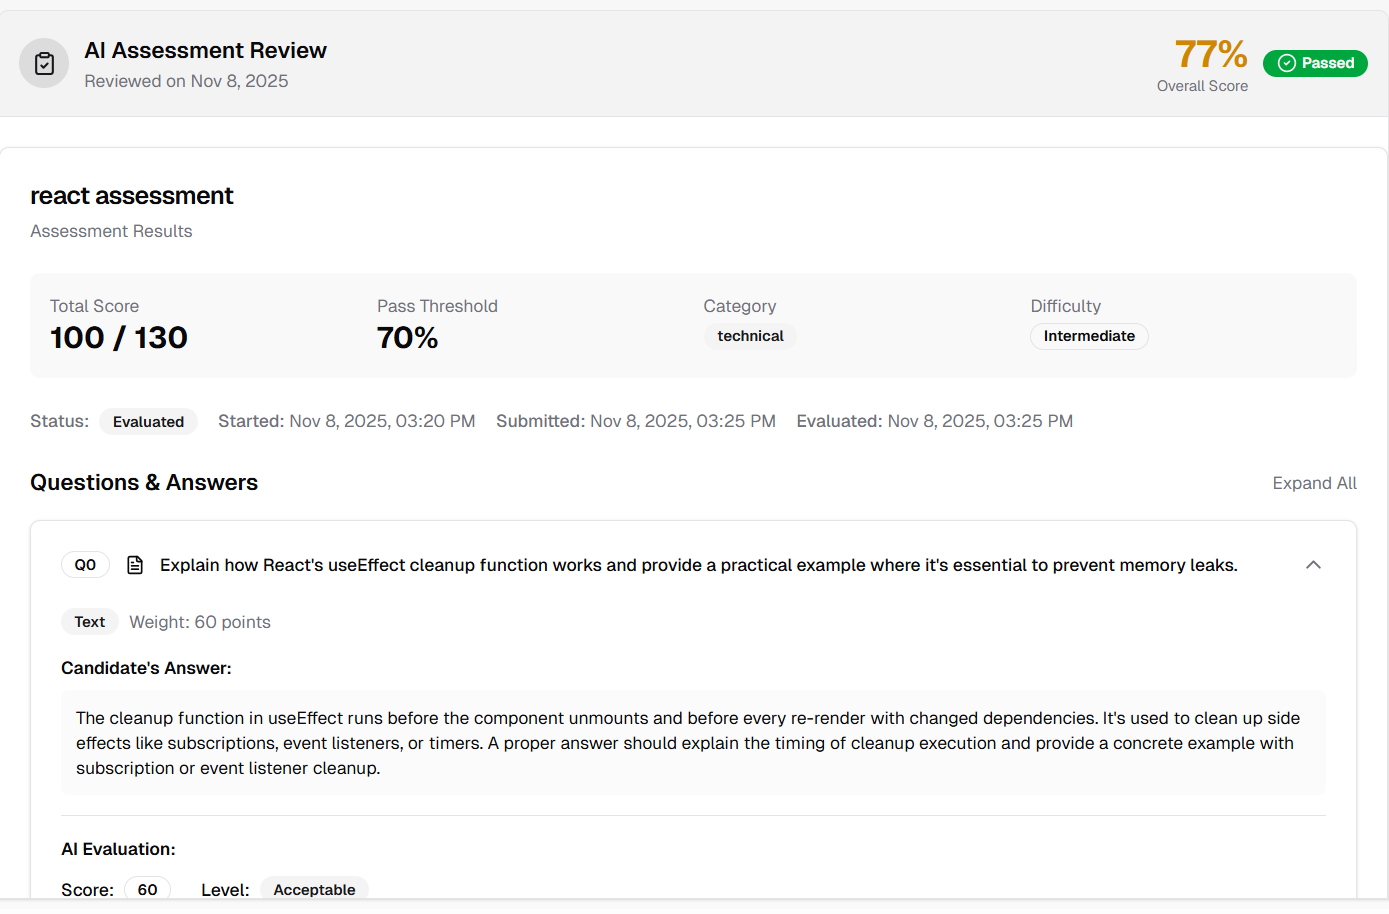Image resolution: width=1389 pixels, height=914 pixels.
Task: Click the document icon beside question Q0
Action: coord(135,565)
